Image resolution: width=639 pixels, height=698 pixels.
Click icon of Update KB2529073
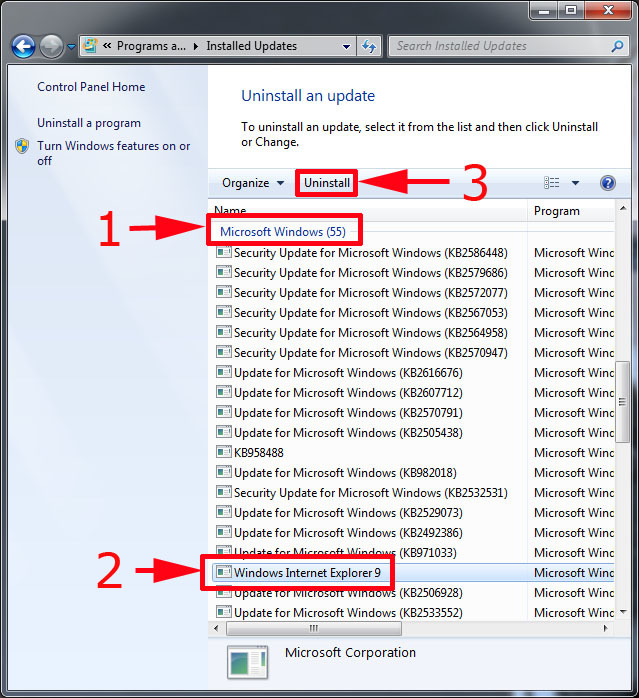[224, 511]
